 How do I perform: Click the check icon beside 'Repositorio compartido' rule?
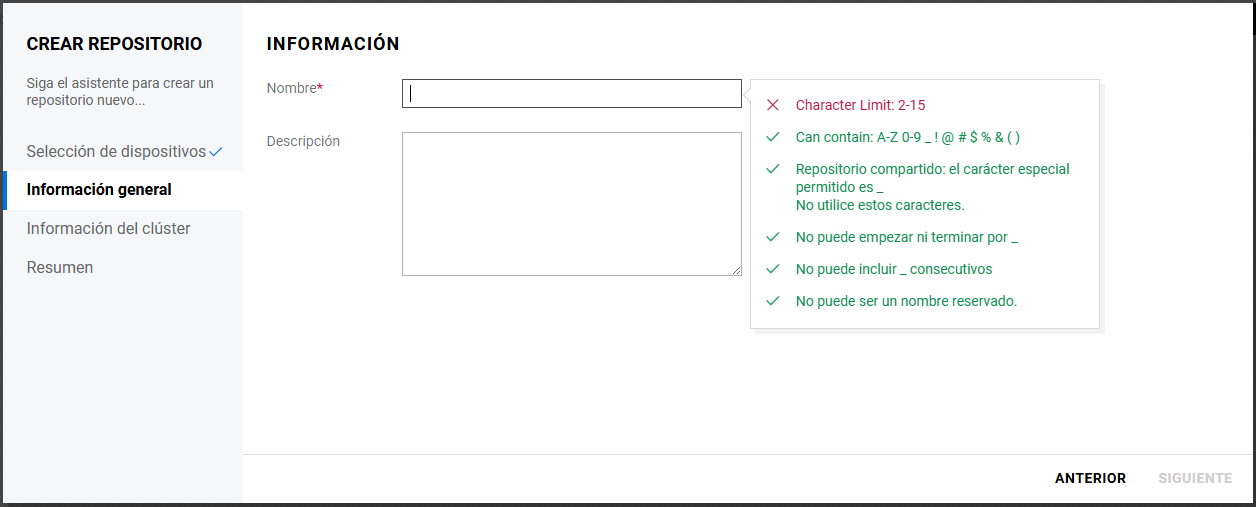click(772, 169)
